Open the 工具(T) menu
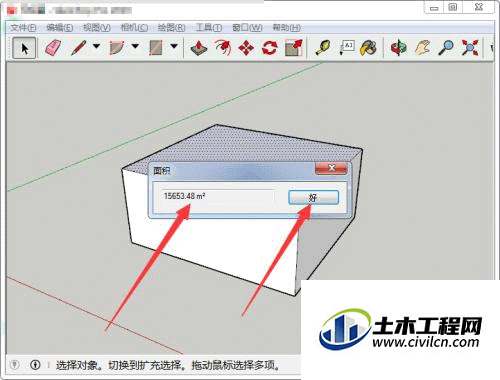The height and width of the screenshot is (380, 500). [209, 28]
